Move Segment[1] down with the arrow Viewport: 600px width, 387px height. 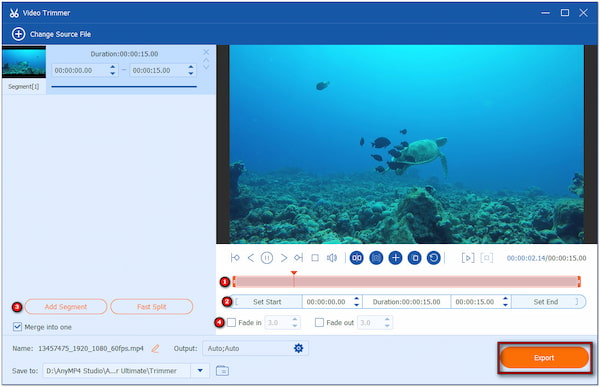(x=206, y=67)
